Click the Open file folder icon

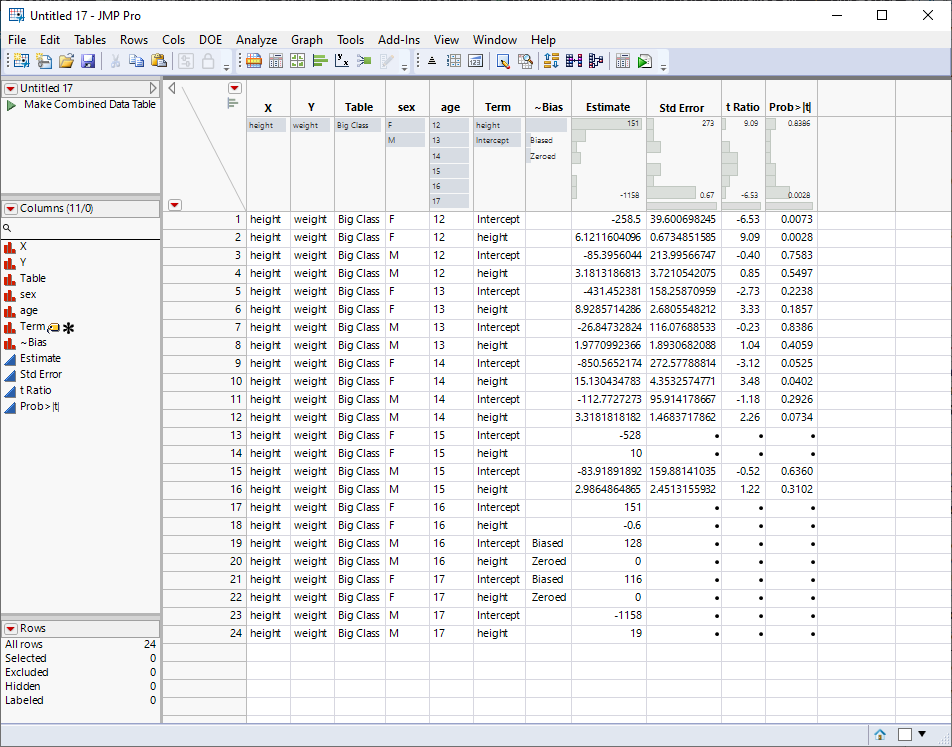66,61
